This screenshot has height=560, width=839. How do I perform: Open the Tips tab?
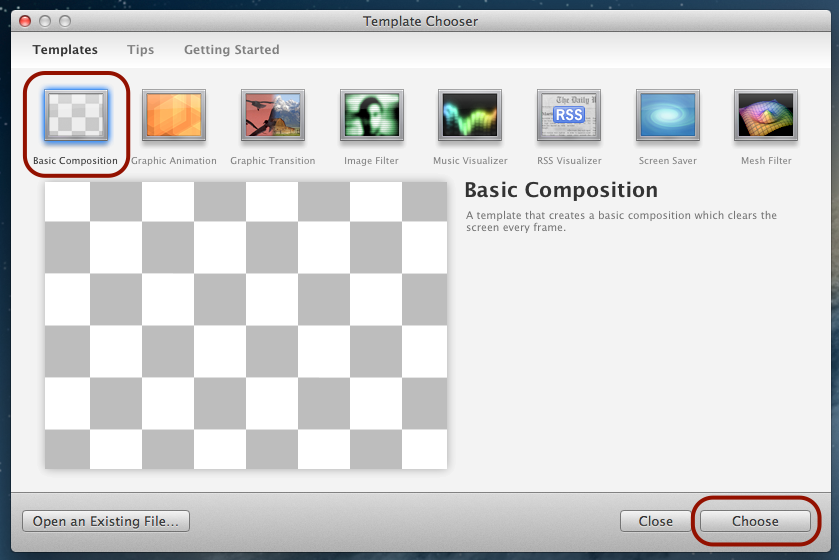click(140, 50)
